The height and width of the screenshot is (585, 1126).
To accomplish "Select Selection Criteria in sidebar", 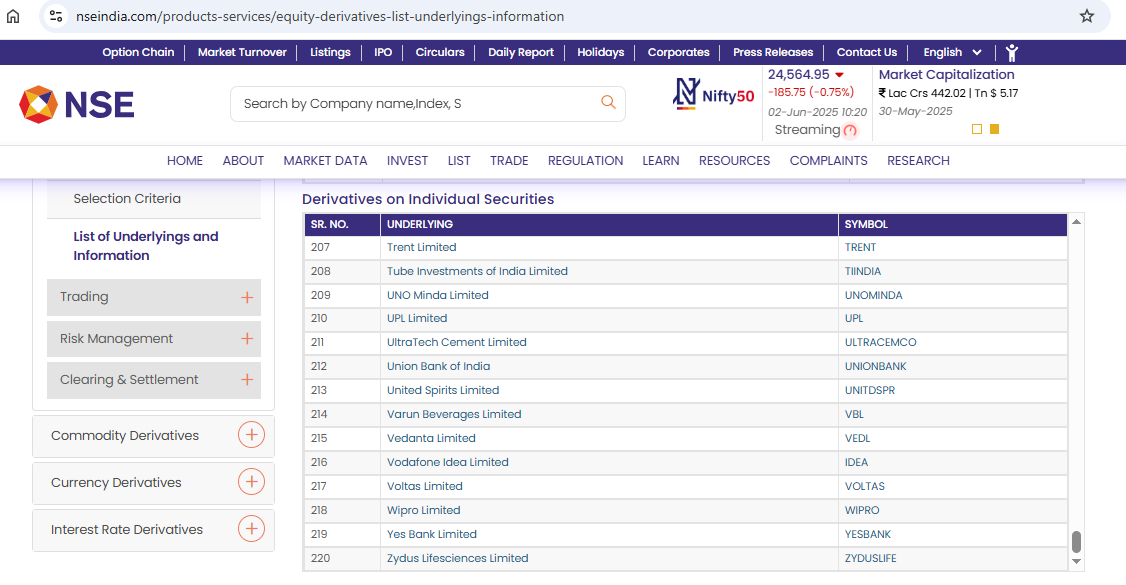I will tap(127, 199).
